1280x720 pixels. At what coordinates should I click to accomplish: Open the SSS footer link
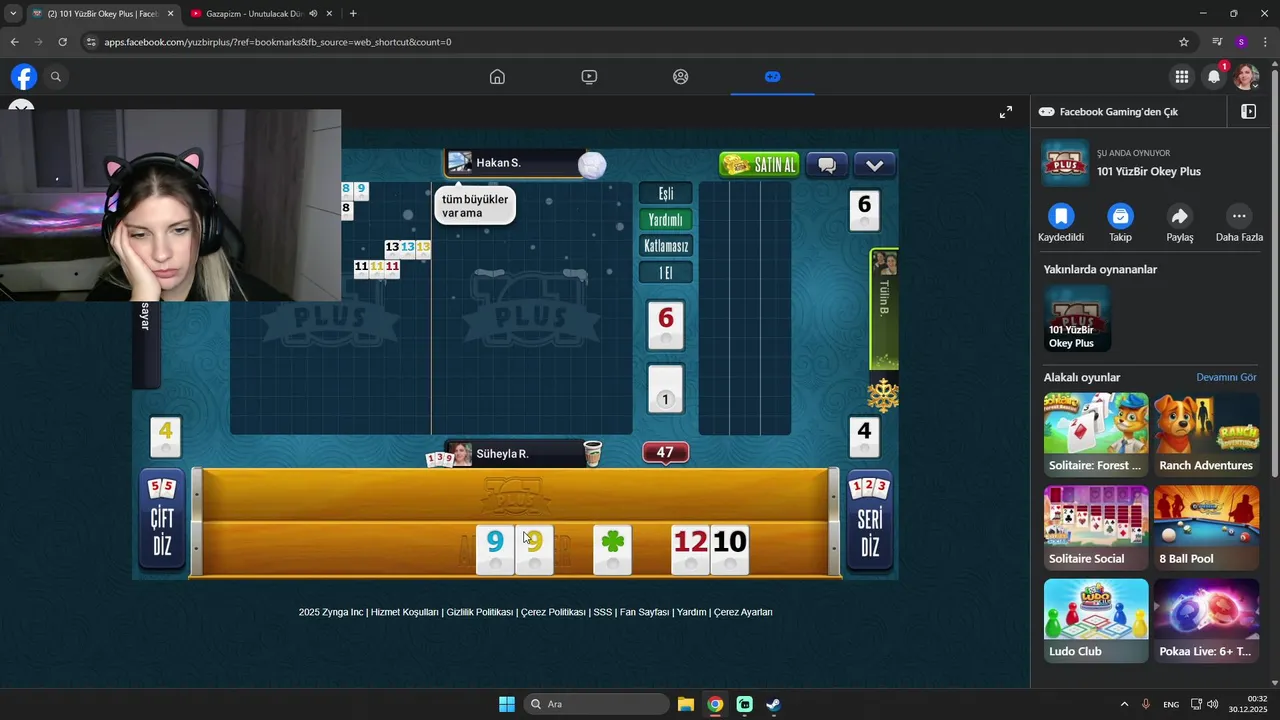coord(603,612)
